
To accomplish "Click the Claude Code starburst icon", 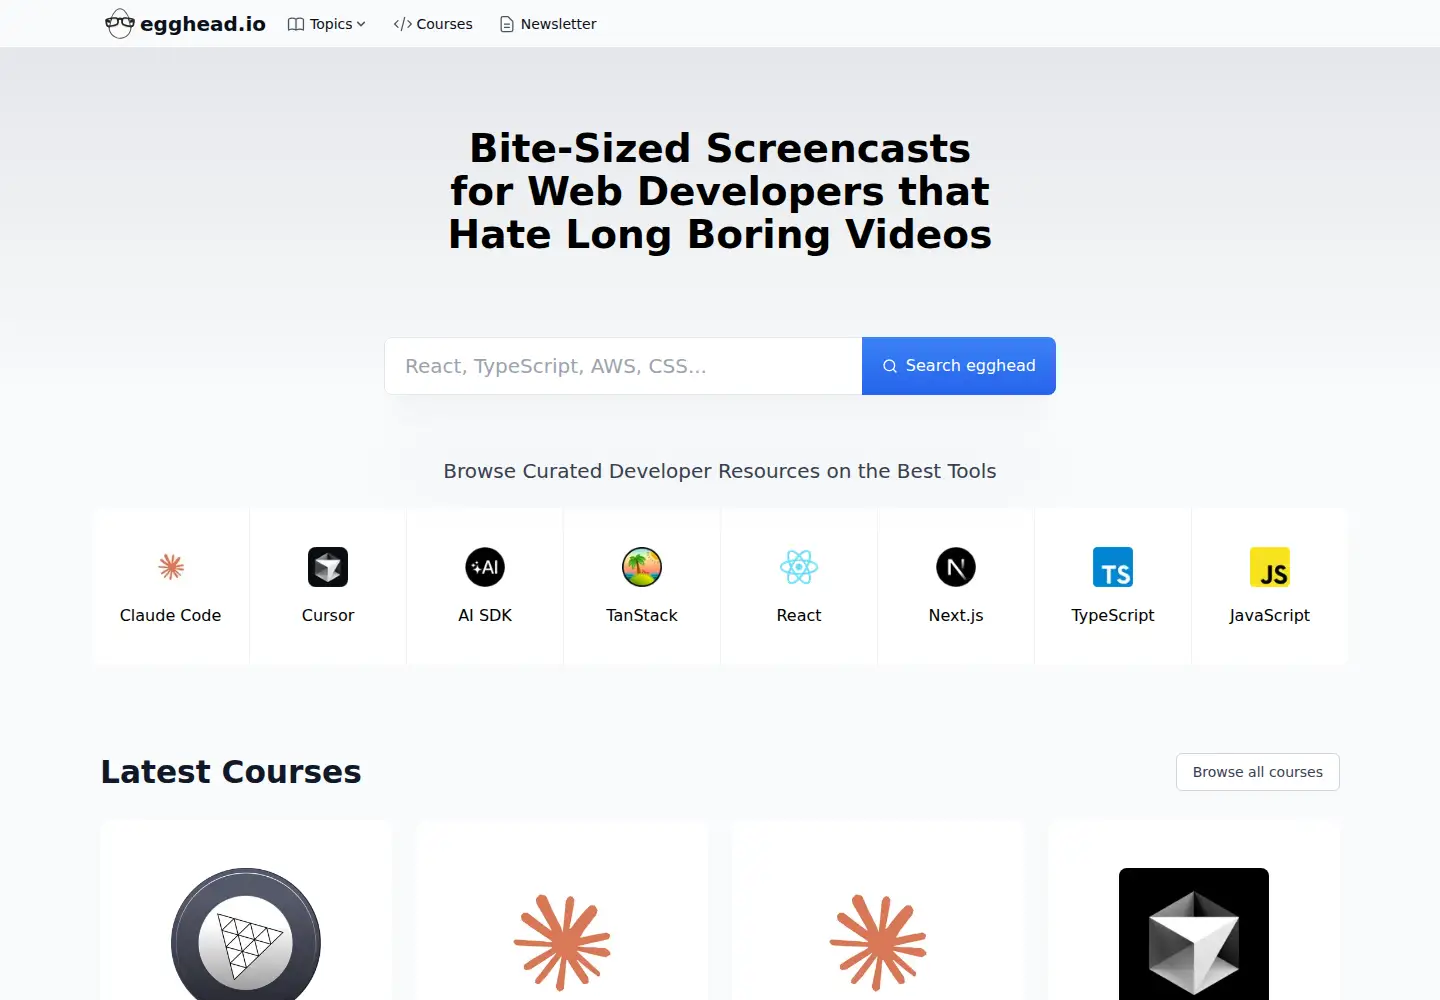I will point(171,567).
